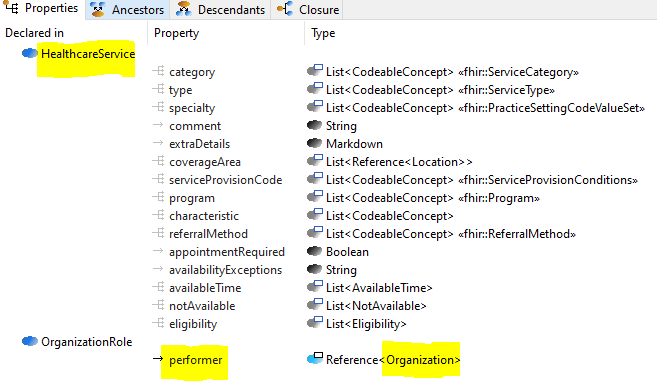Click the dark String type icon for comment
The image size is (657, 381).
point(315,125)
